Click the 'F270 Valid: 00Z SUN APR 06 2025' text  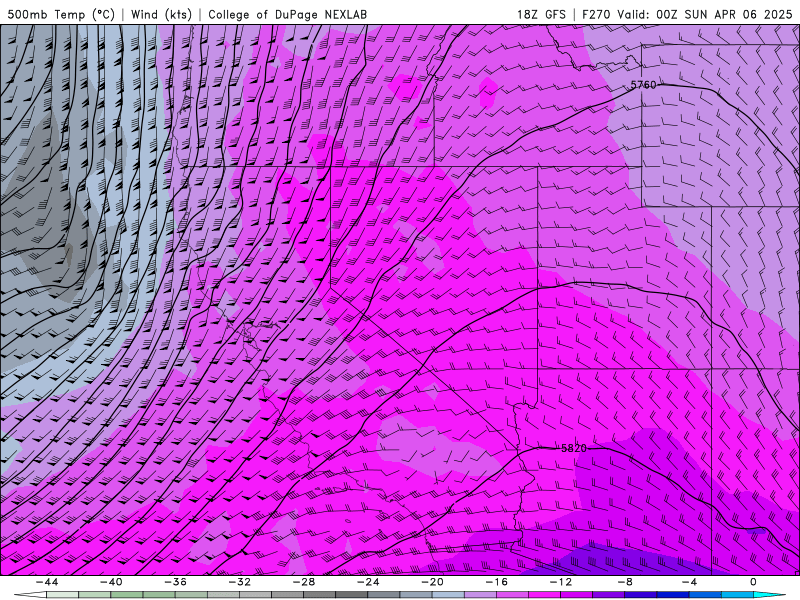click(x=687, y=14)
